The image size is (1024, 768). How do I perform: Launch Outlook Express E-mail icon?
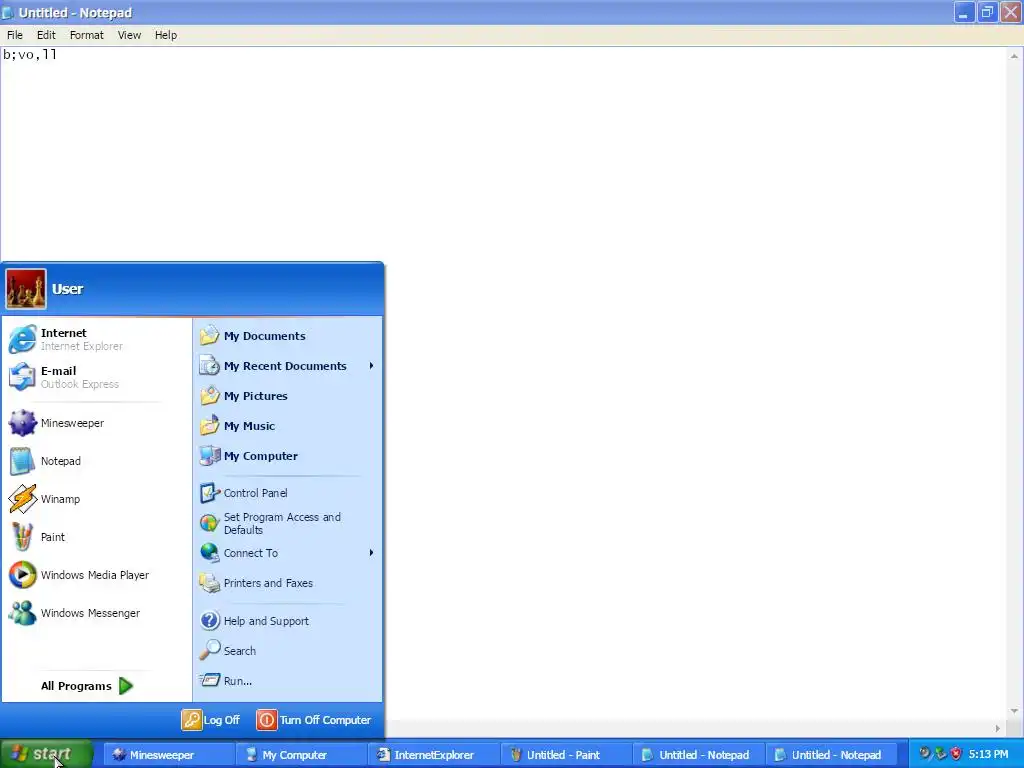[x=22, y=377]
